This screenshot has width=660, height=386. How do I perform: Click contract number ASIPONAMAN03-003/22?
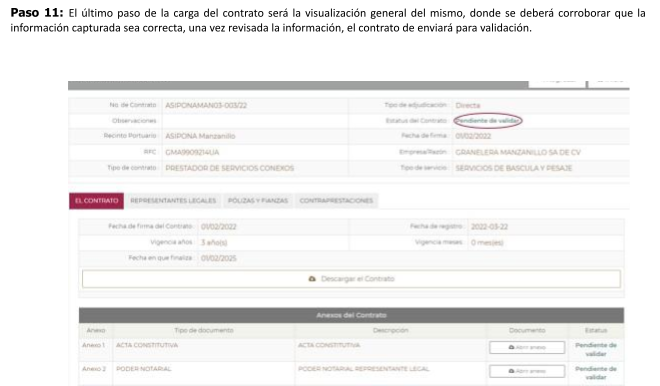click(x=206, y=105)
